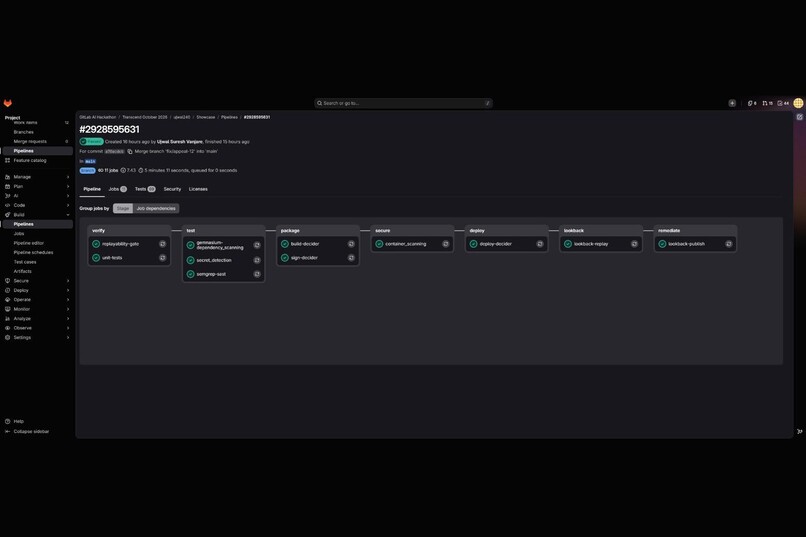
Task: Switch to the Tests tab
Action: click(x=145, y=189)
